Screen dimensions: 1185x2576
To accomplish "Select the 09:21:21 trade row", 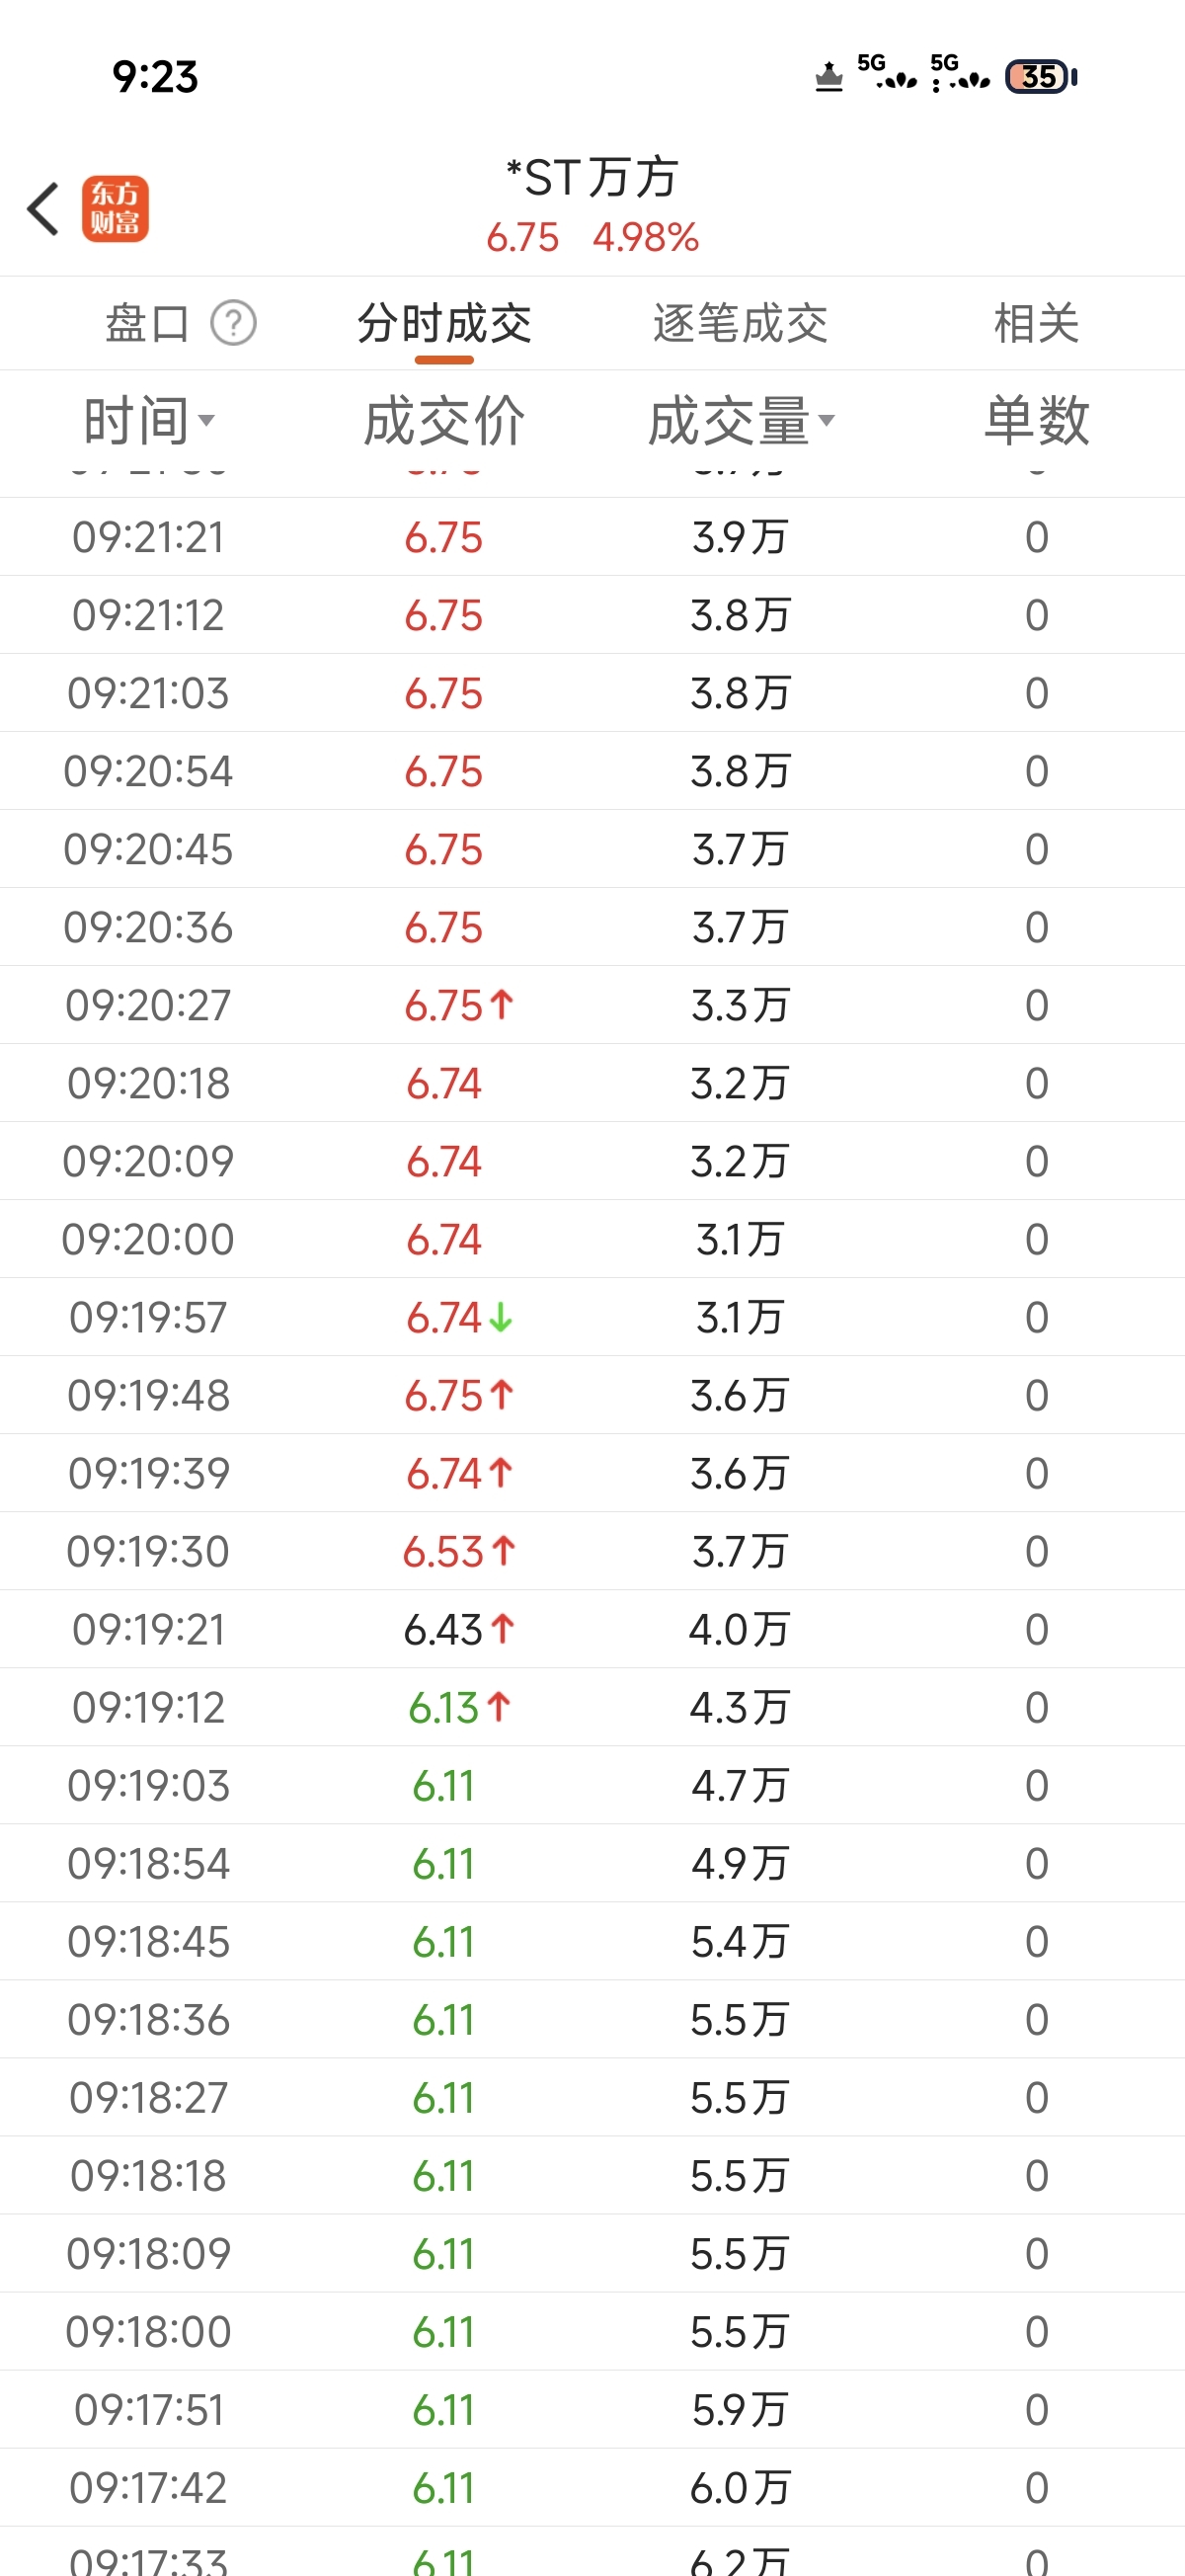I will [x=592, y=537].
